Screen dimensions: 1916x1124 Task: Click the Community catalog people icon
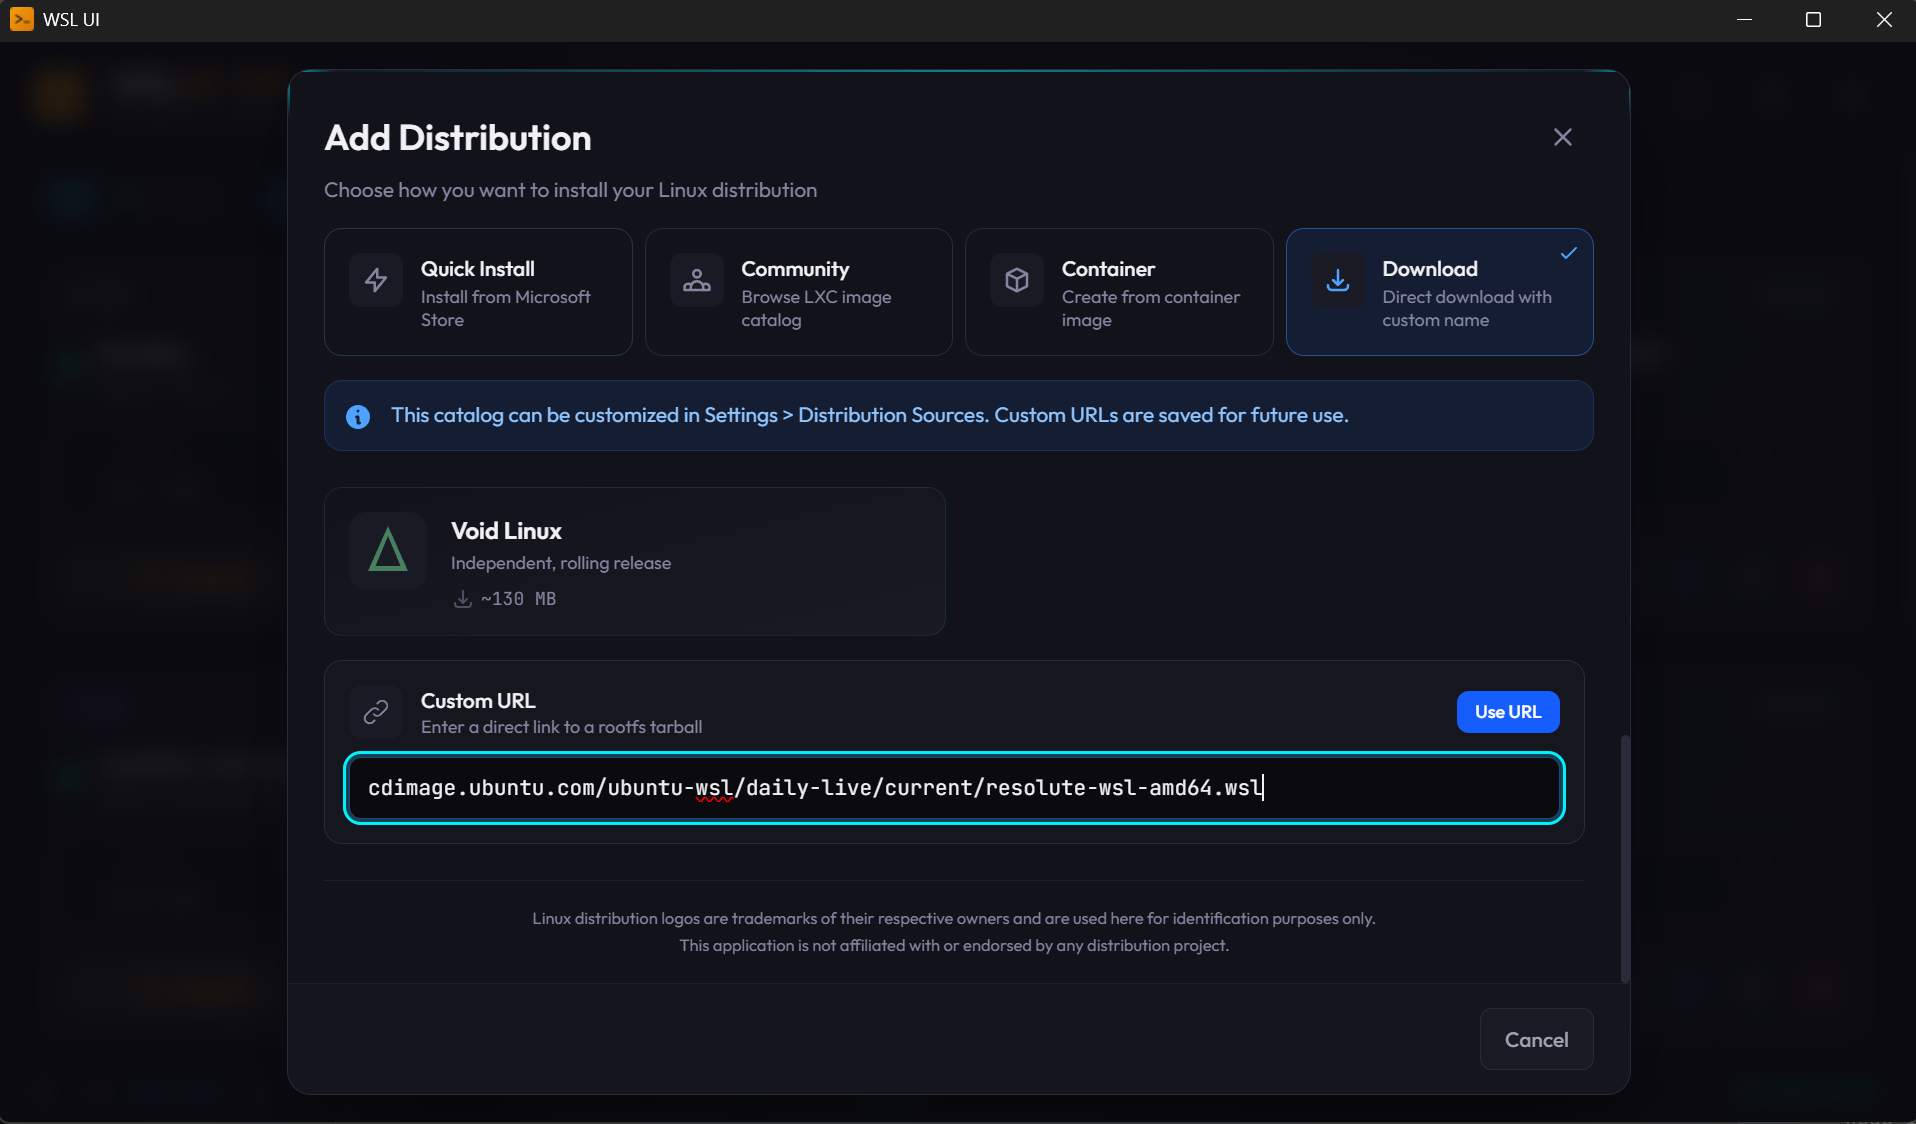[x=697, y=281]
